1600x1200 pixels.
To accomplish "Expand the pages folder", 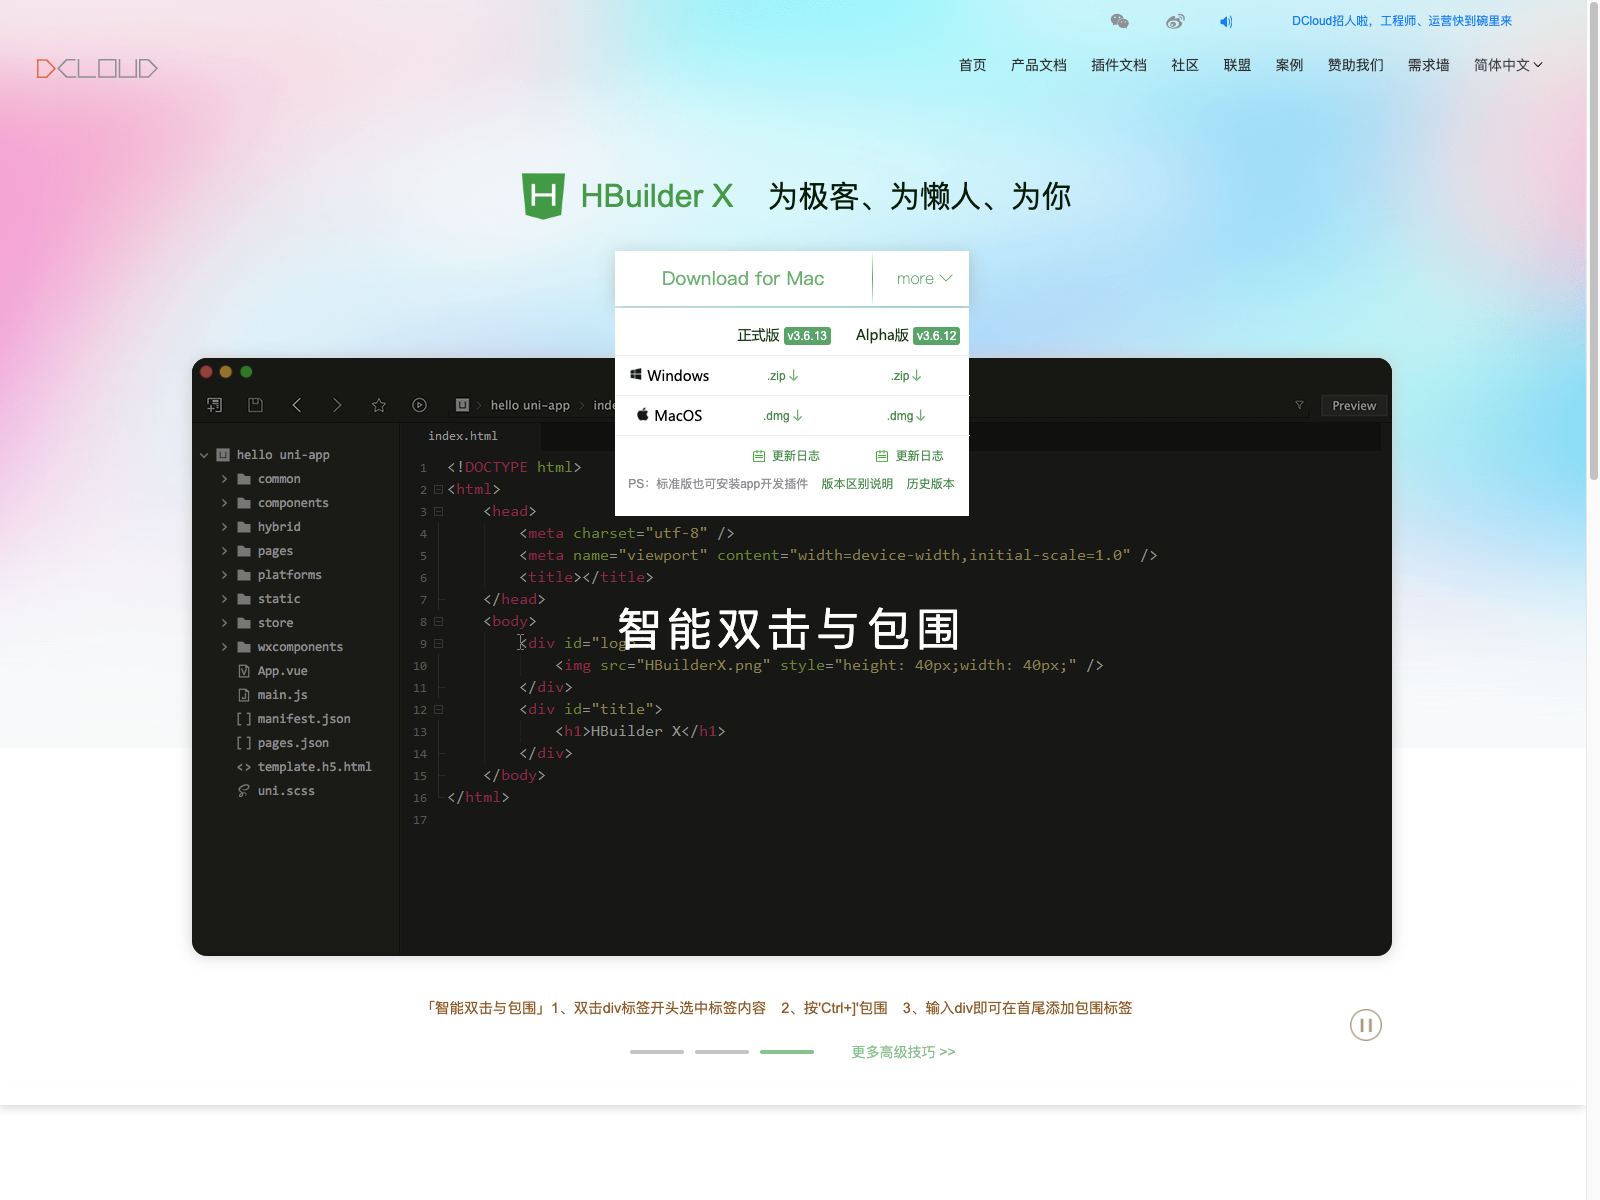I will (x=224, y=551).
